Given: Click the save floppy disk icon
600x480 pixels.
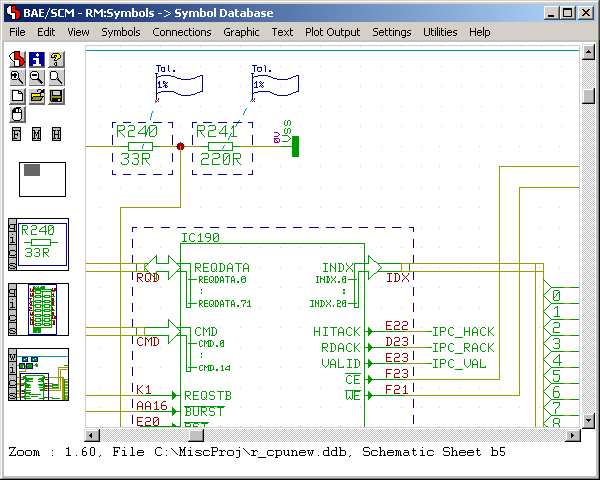Looking at the screenshot, I should [x=56, y=96].
